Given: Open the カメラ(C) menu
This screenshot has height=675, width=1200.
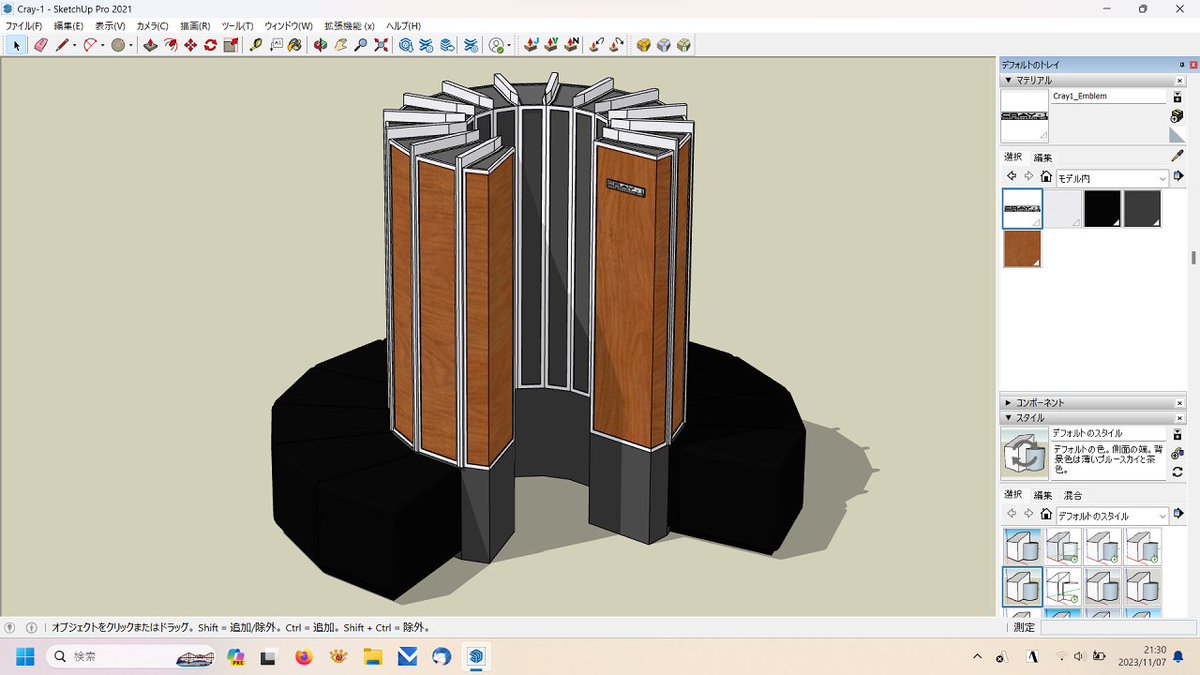Looking at the screenshot, I should [x=152, y=25].
